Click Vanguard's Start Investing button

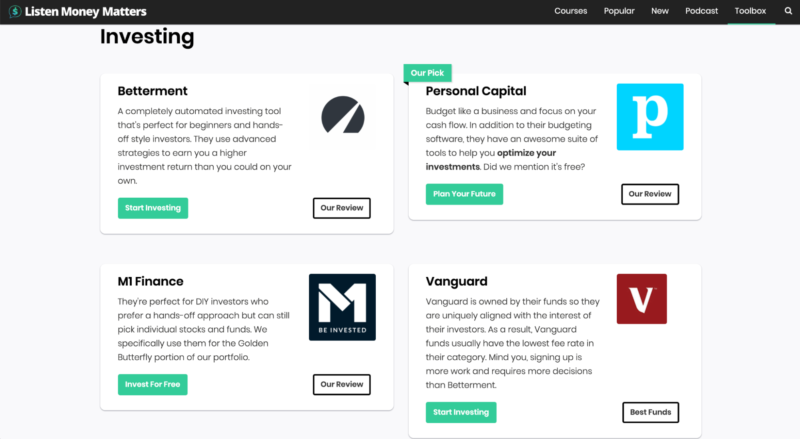461,412
